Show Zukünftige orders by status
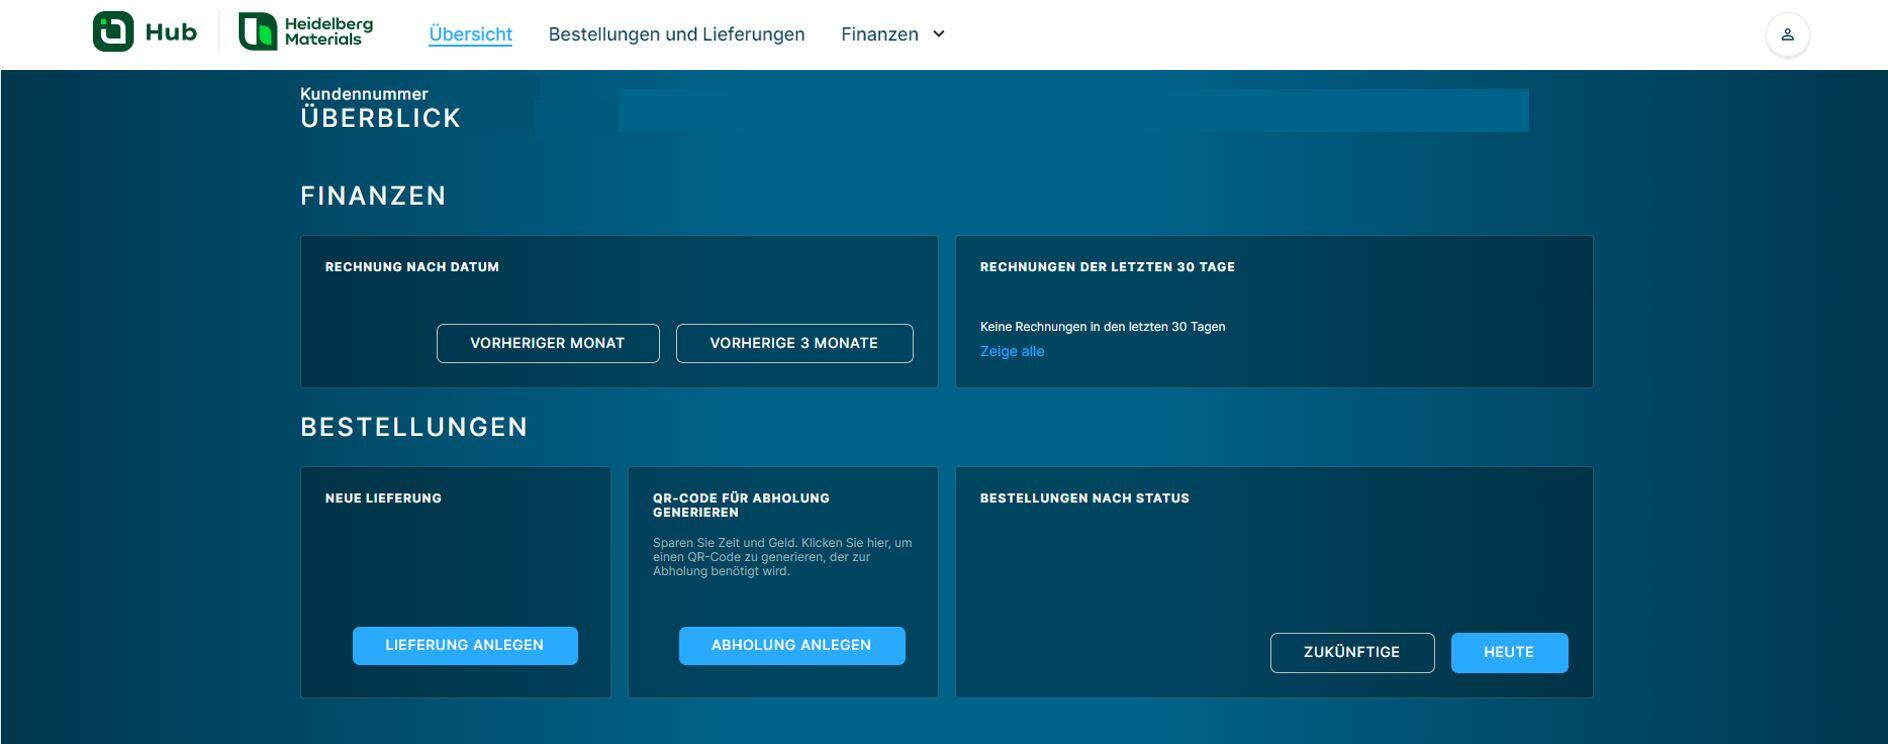 click(1351, 652)
